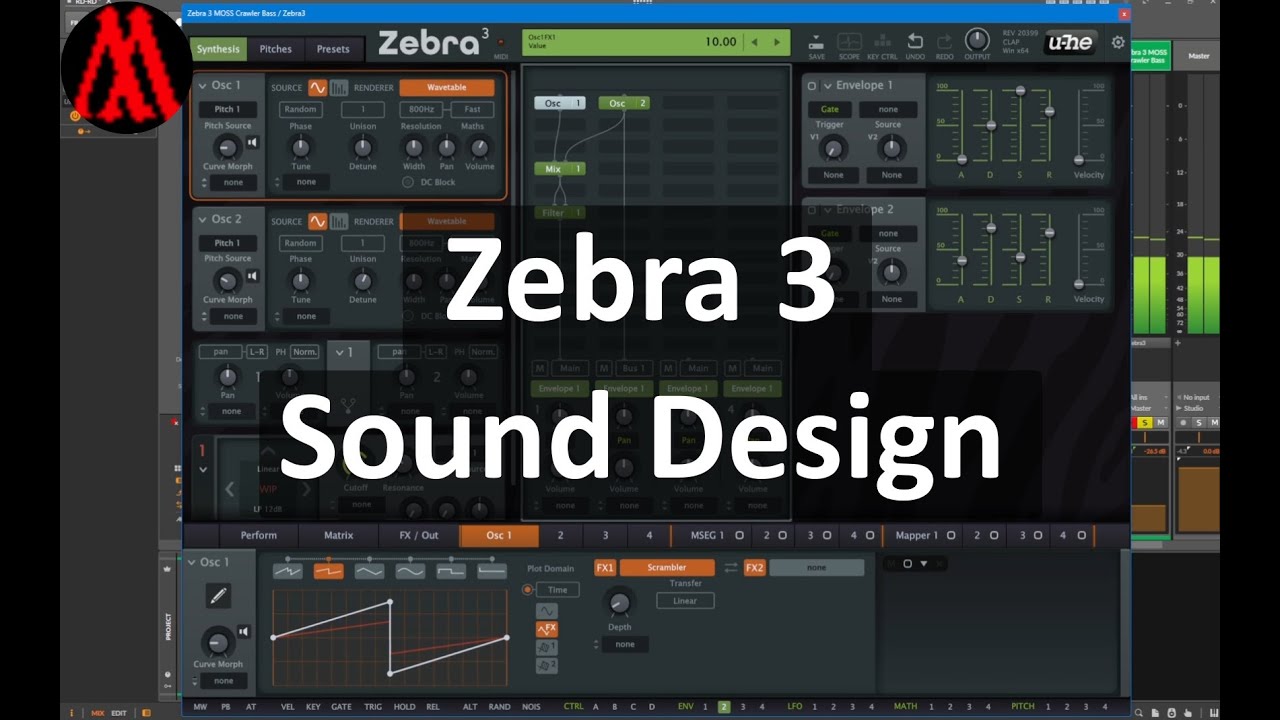Choose the first curve shape thumbnail
1280x720 pixels.
click(288, 571)
